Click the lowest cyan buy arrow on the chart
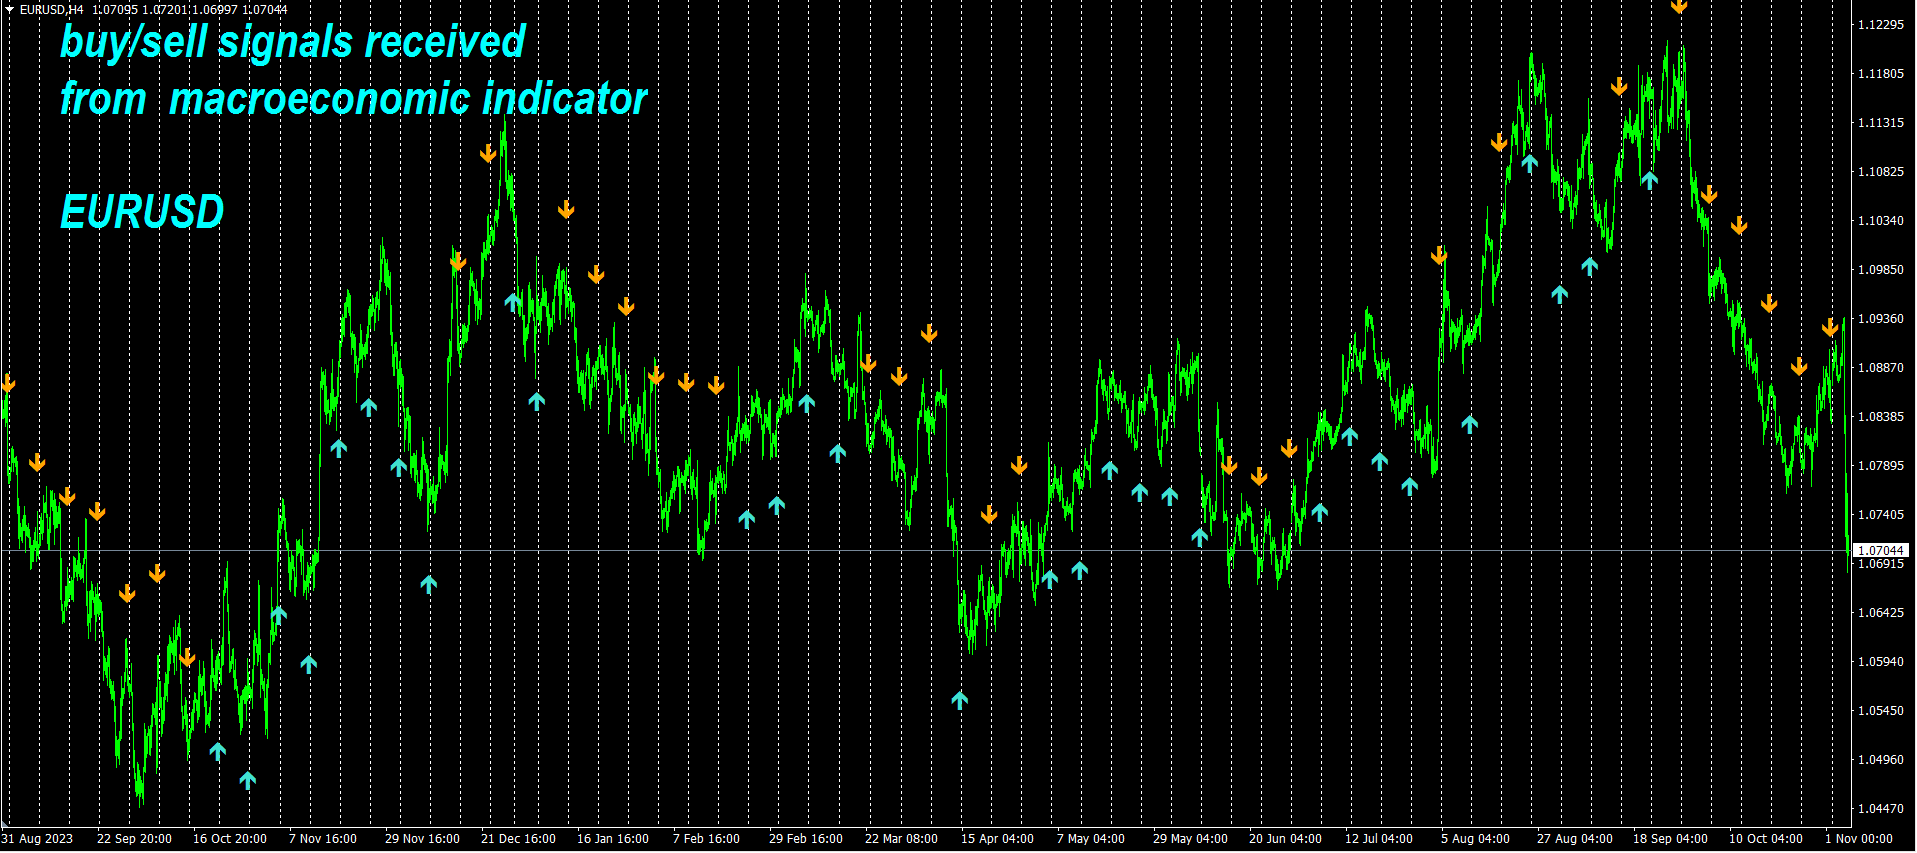Image resolution: width=1917 pixels, height=853 pixels. click(x=248, y=780)
